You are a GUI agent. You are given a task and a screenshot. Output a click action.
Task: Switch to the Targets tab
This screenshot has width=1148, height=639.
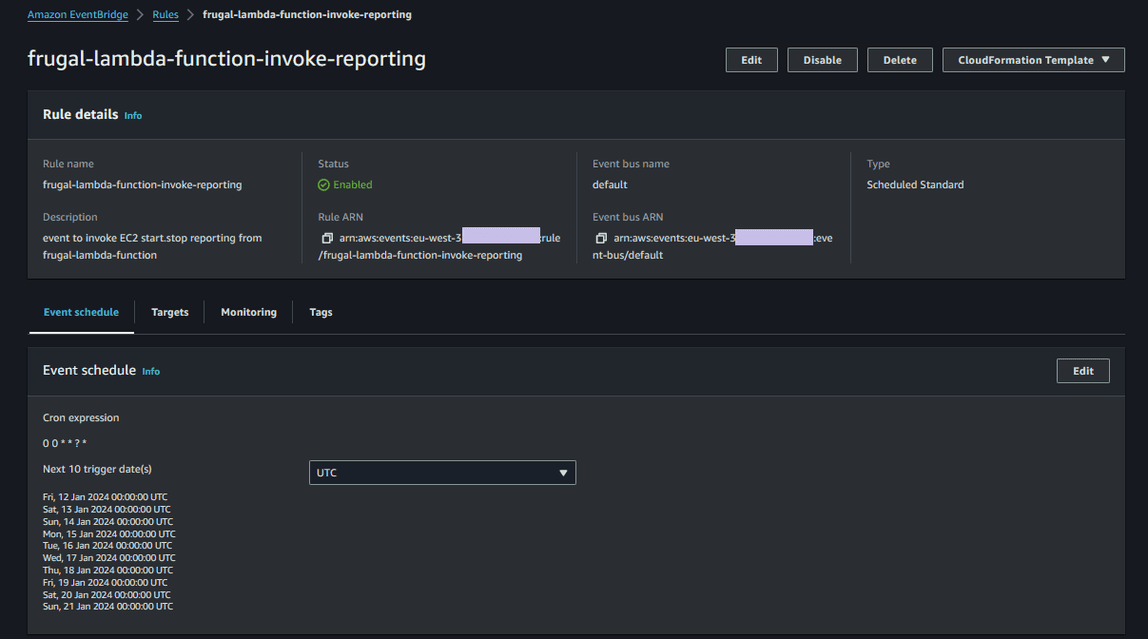point(169,311)
